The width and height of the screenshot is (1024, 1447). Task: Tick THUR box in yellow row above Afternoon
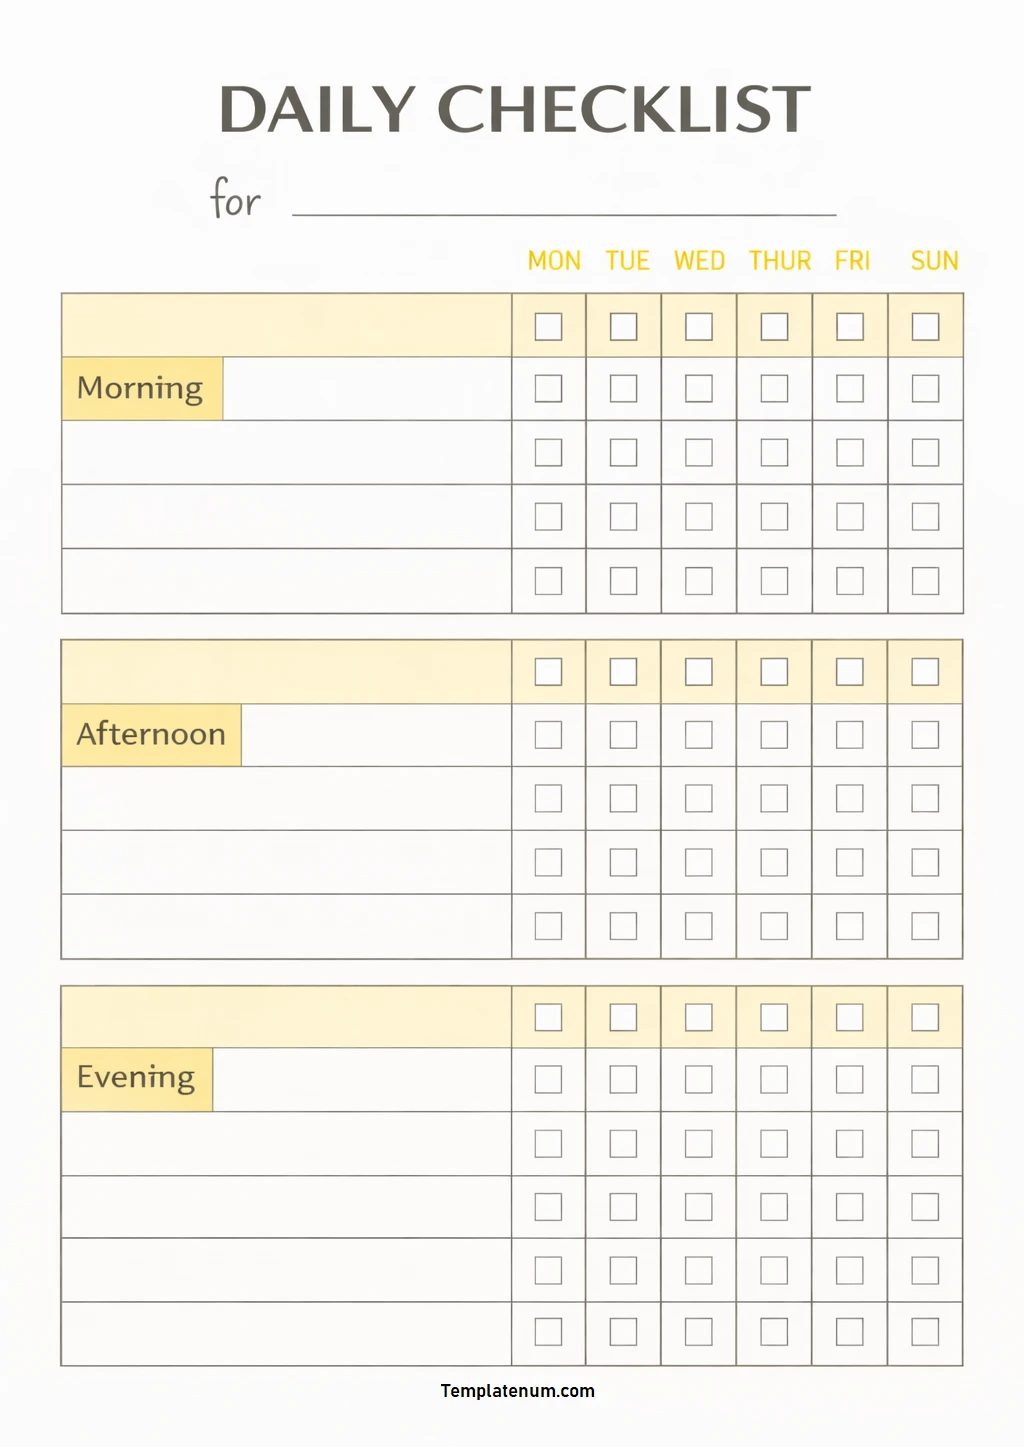(774, 672)
